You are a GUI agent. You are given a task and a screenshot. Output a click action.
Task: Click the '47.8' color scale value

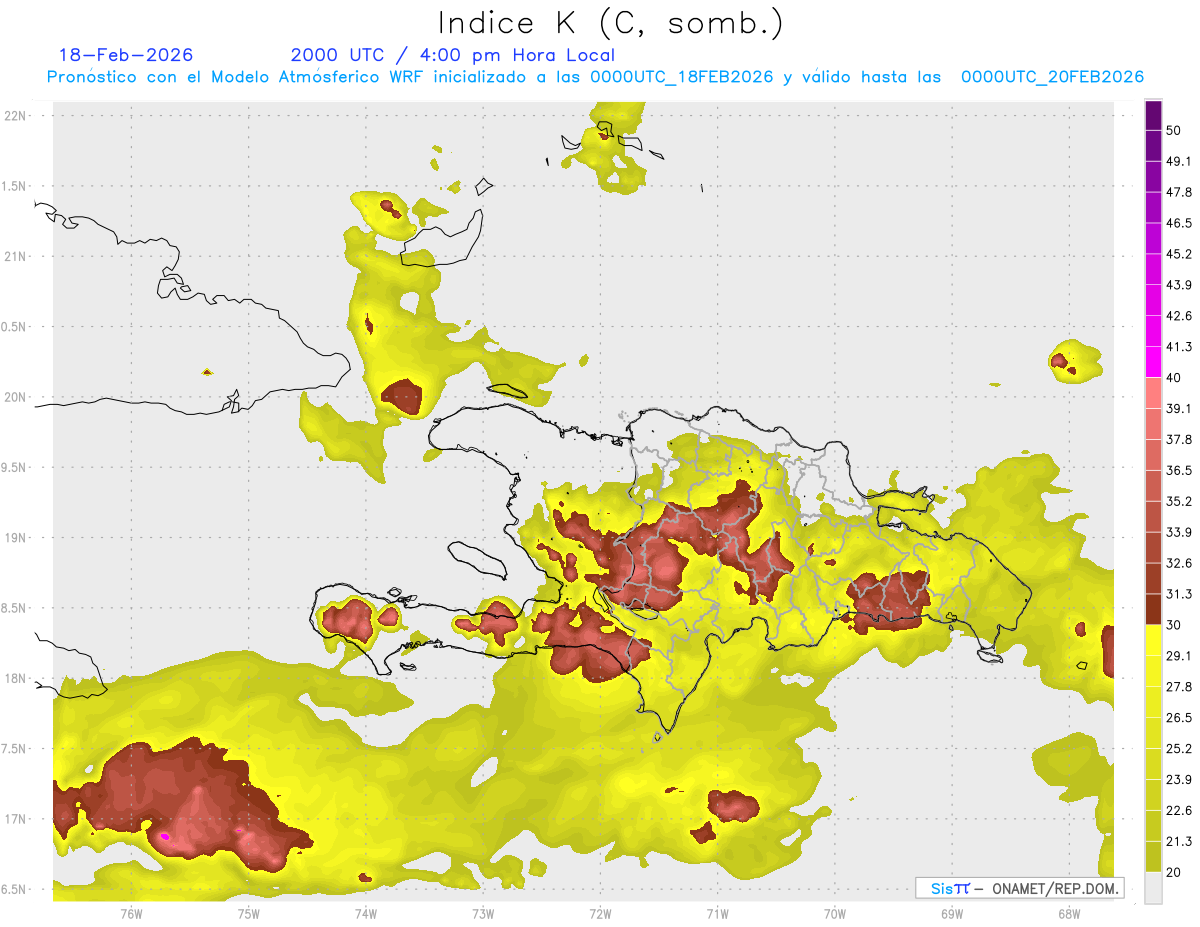1179,192
